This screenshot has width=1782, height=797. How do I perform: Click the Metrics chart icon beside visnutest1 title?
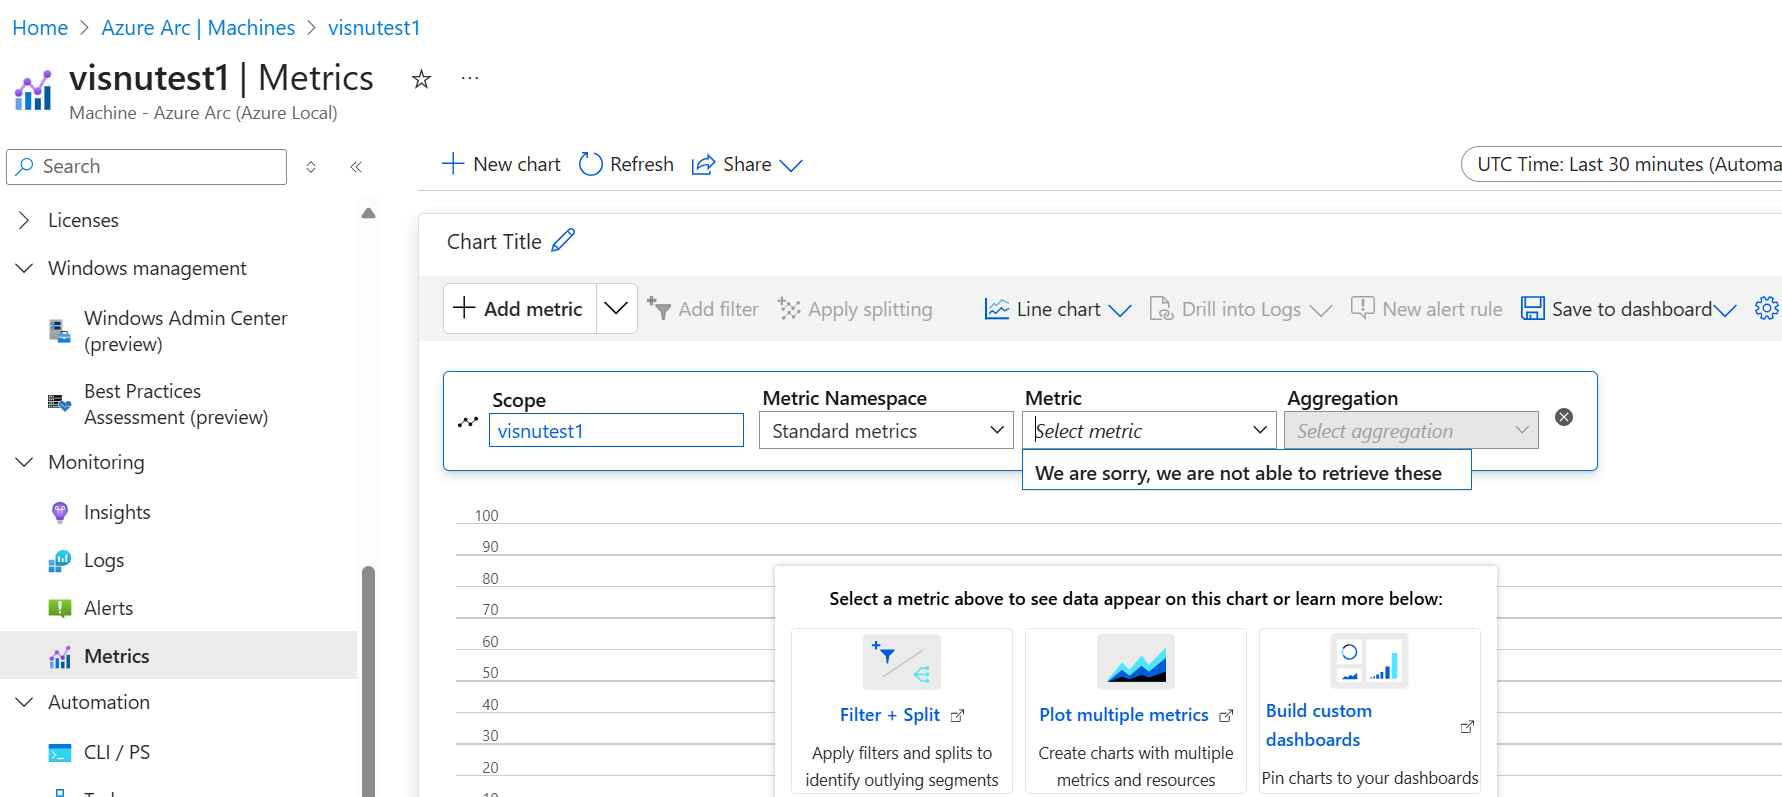[x=34, y=90]
